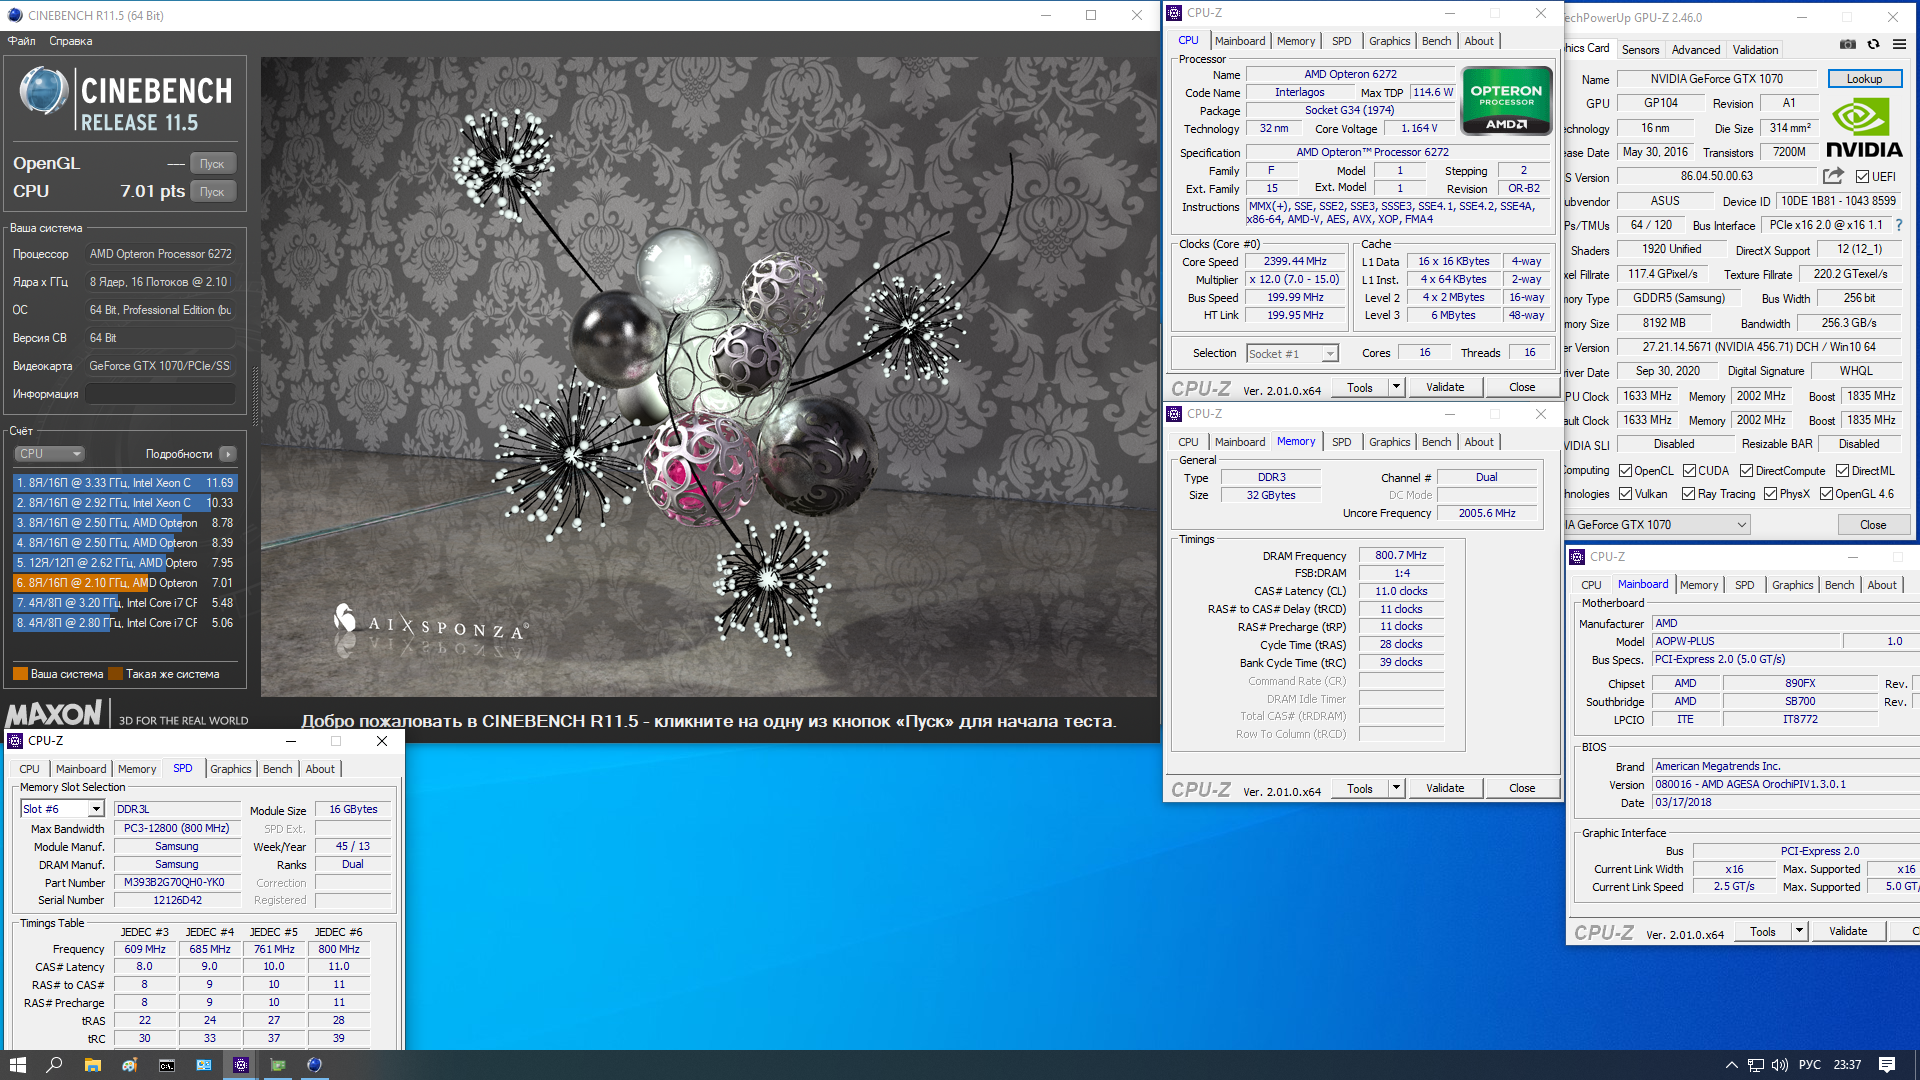Open Graphics tab in SPD CPU-Z window

[230, 769]
